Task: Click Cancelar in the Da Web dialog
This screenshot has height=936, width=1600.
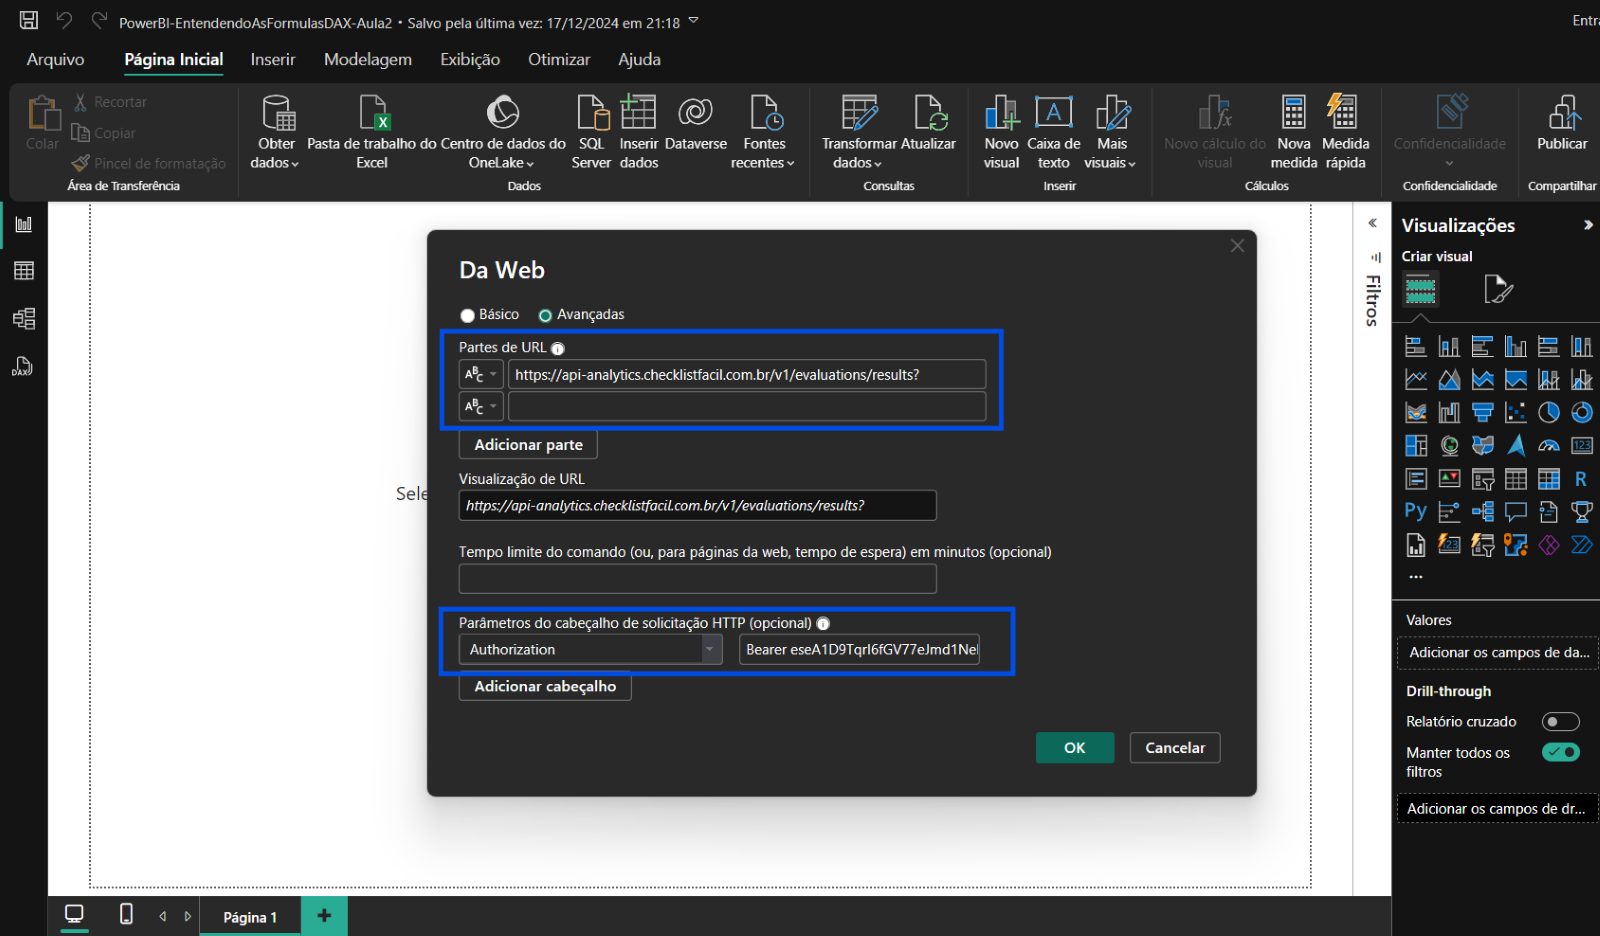Action: [1175, 748]
